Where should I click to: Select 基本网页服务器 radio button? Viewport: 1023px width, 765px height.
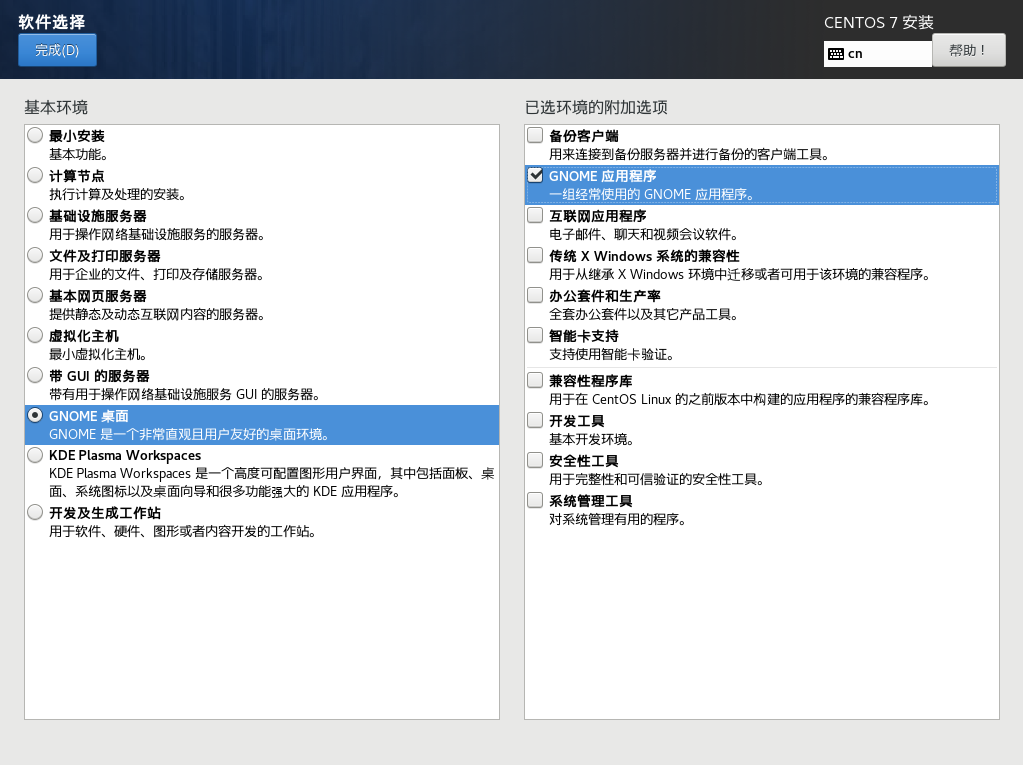35,295
